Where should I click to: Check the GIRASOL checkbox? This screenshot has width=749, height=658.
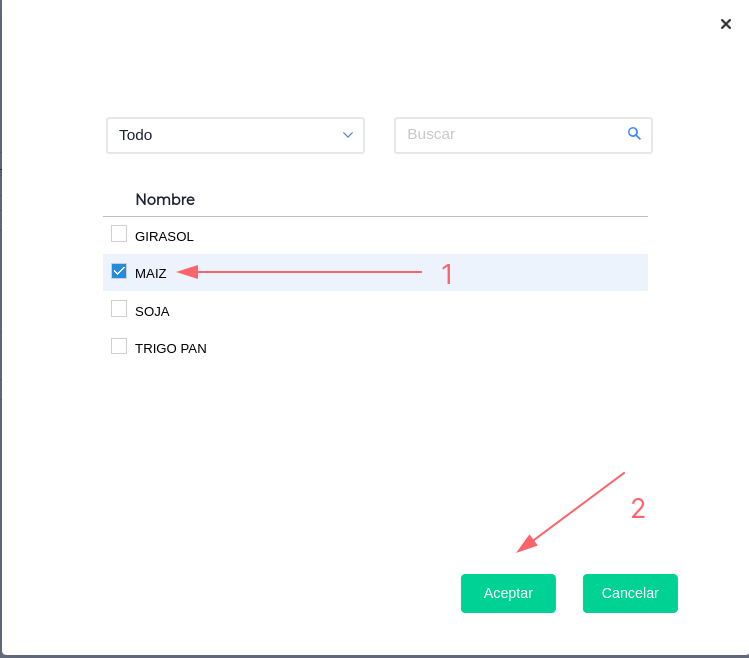point(119,234)
